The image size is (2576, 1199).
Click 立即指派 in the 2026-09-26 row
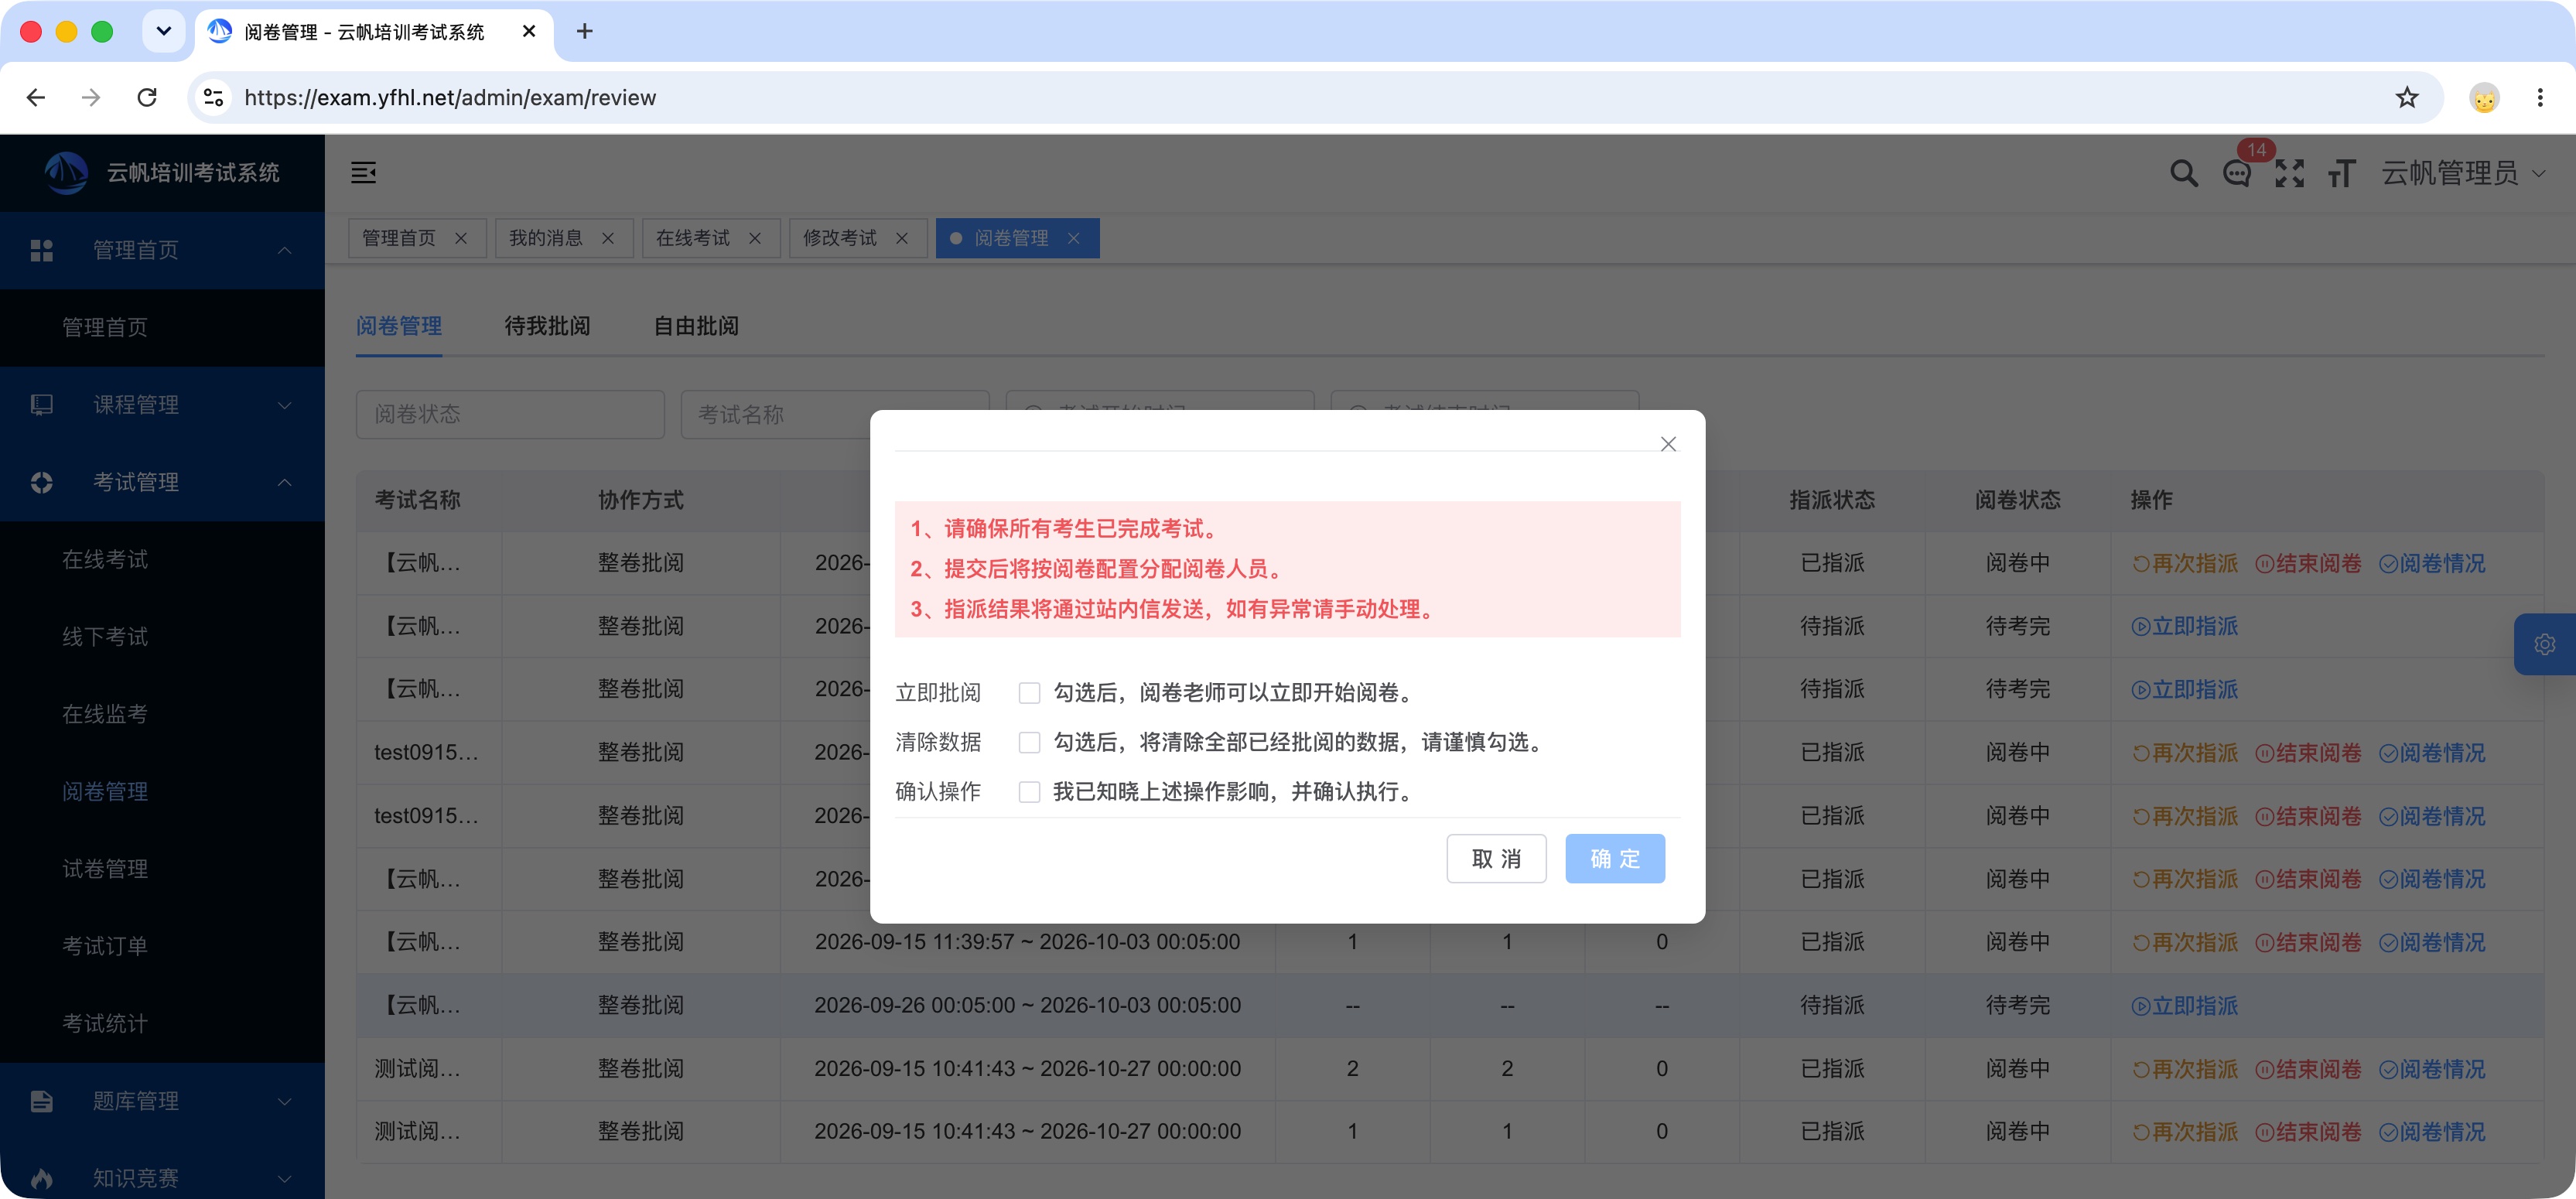click(x=2184, y=1006)
